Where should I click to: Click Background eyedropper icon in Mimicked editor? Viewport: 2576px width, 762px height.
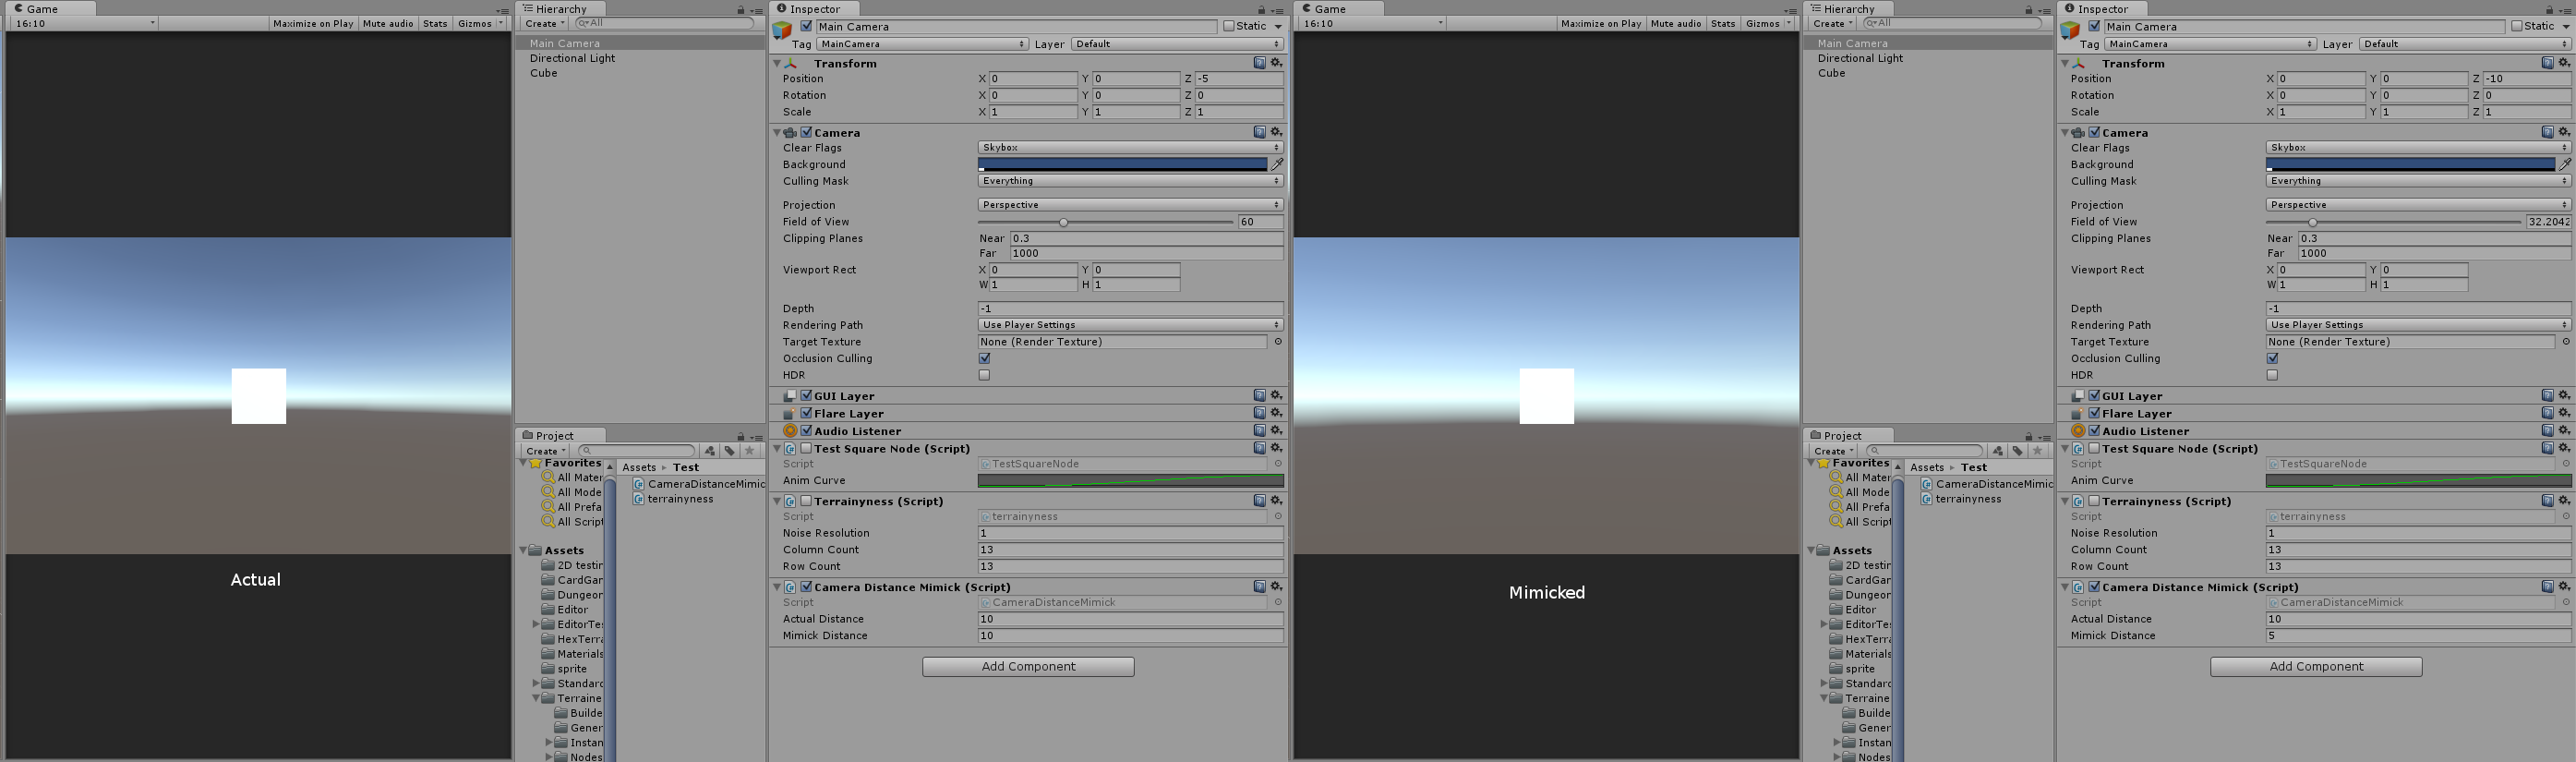[x=2565, y=164]
